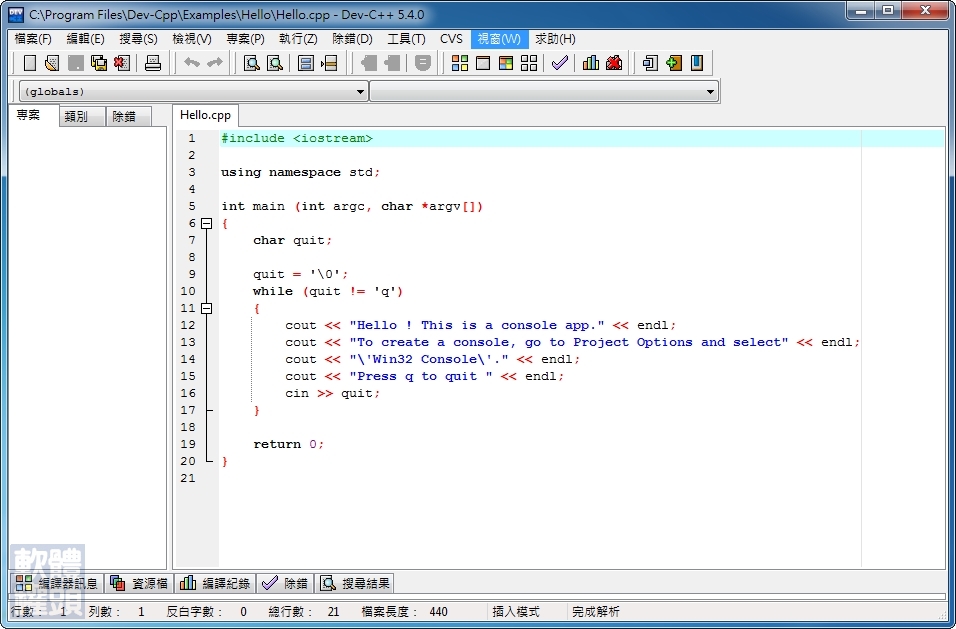Open the 工具(T) menu
This screenshot has width=956, height=629.
[x=407, y=39]
